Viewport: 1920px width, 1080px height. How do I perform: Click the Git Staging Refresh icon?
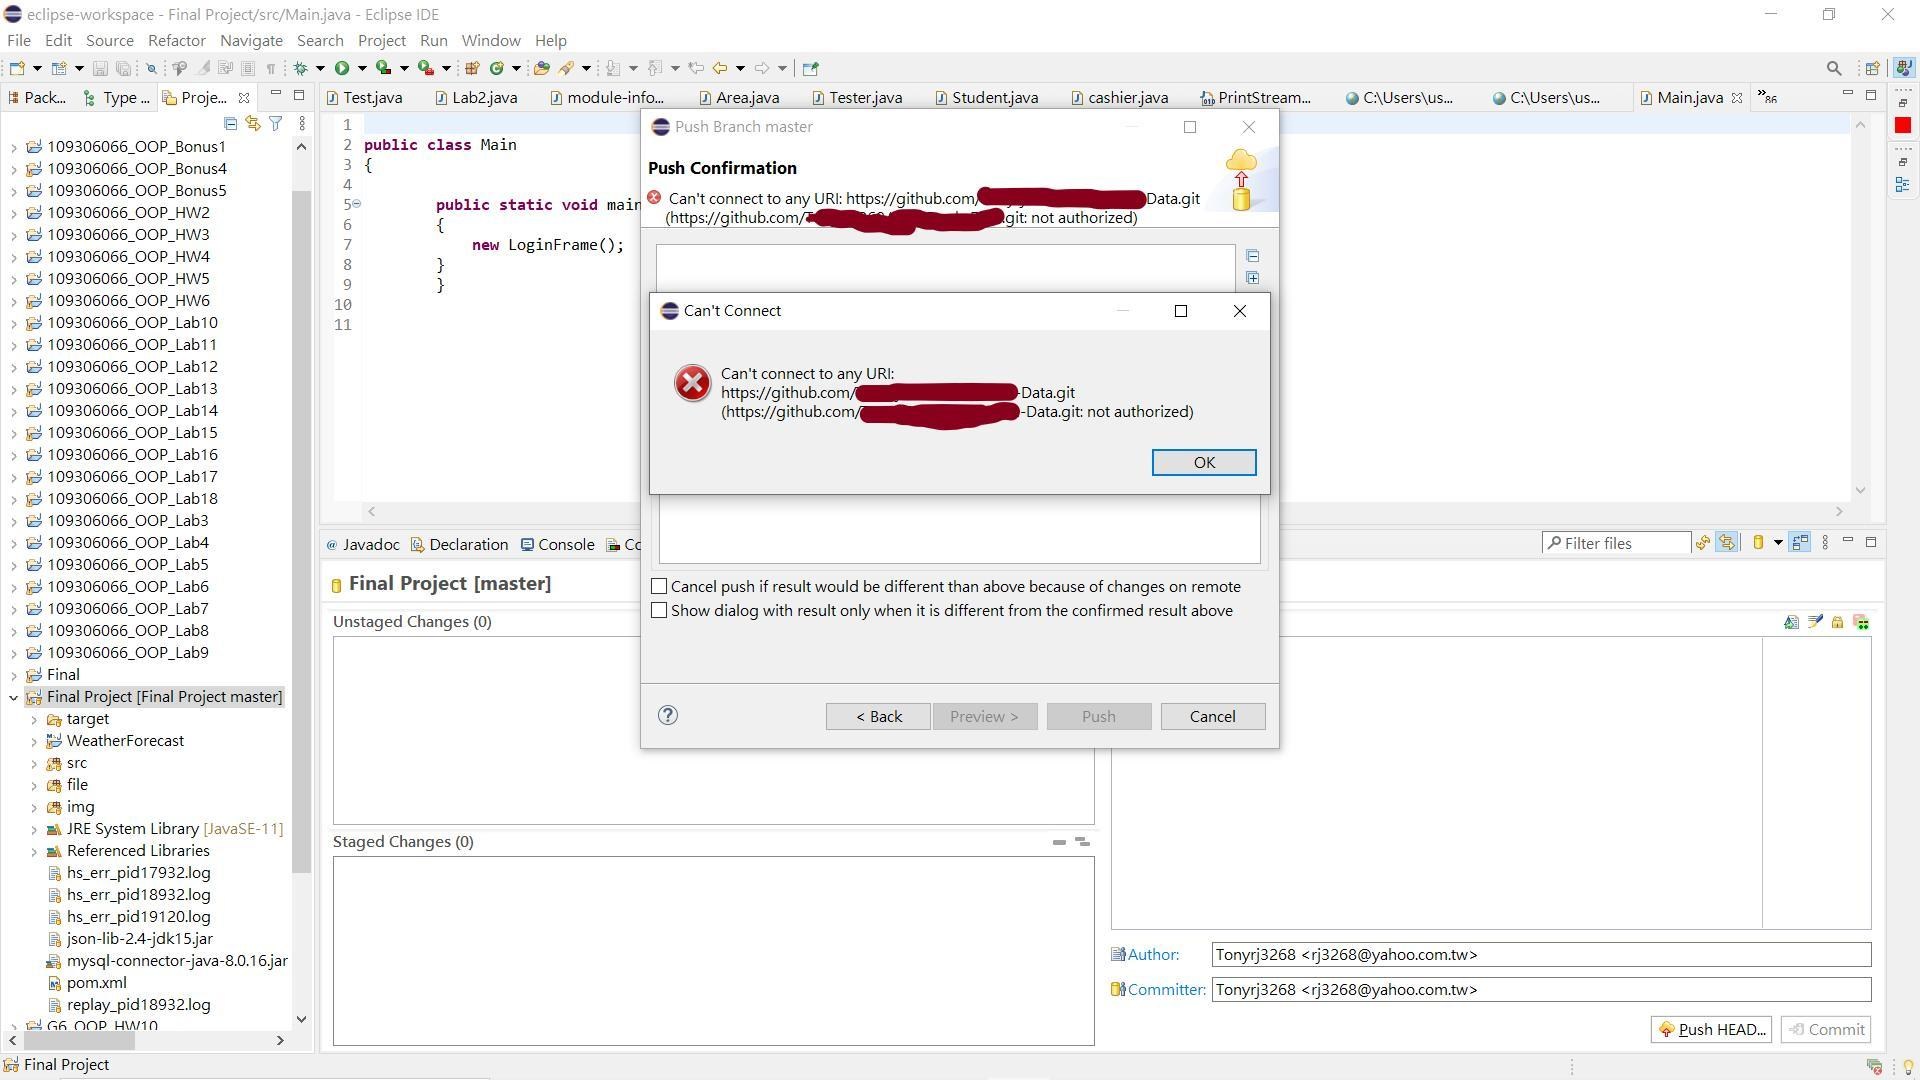(1703, 543)
